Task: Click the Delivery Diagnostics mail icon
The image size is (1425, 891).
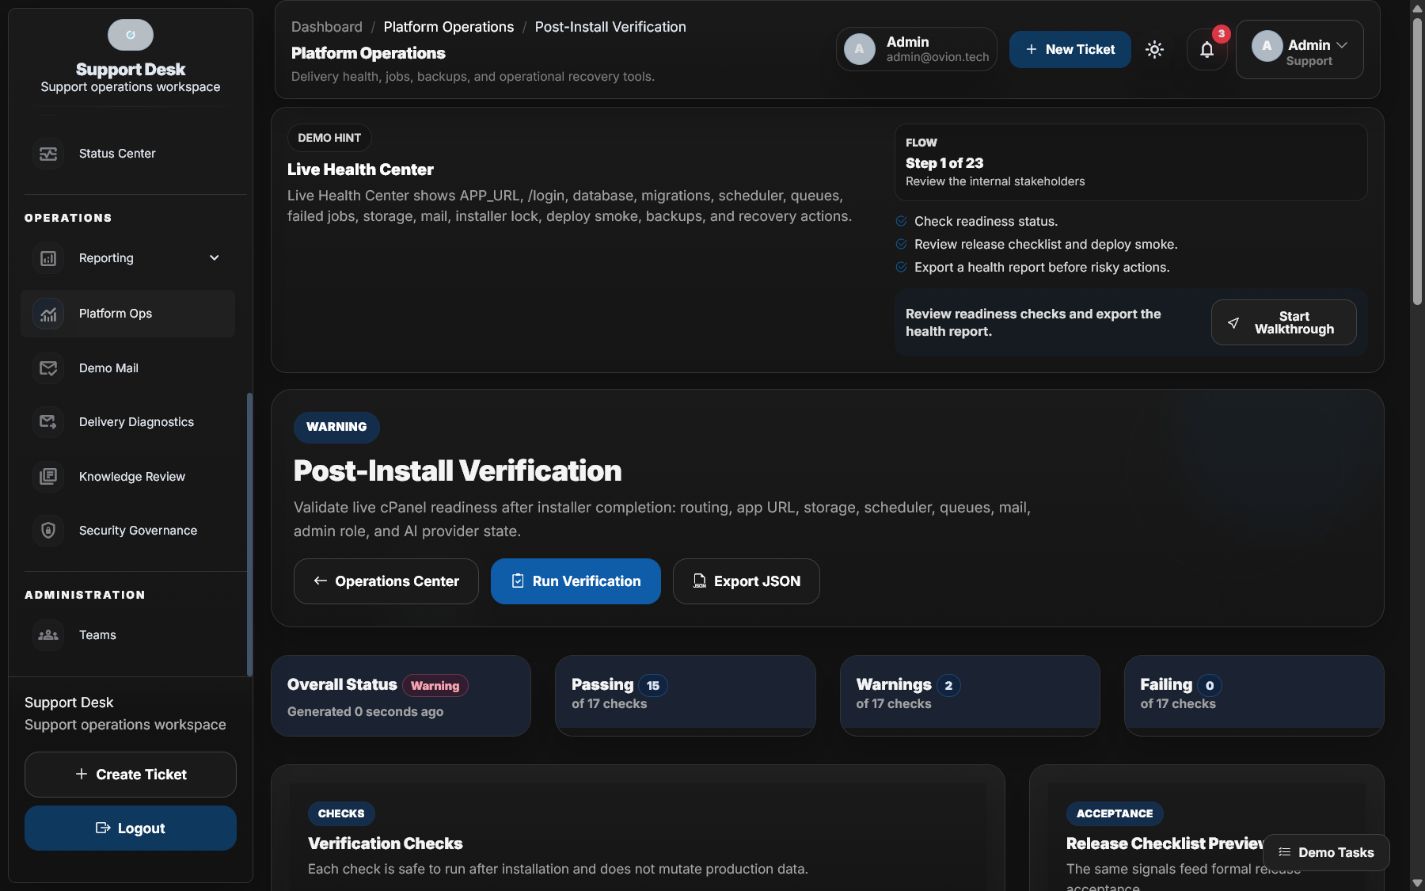Action: tap(48, 422)
